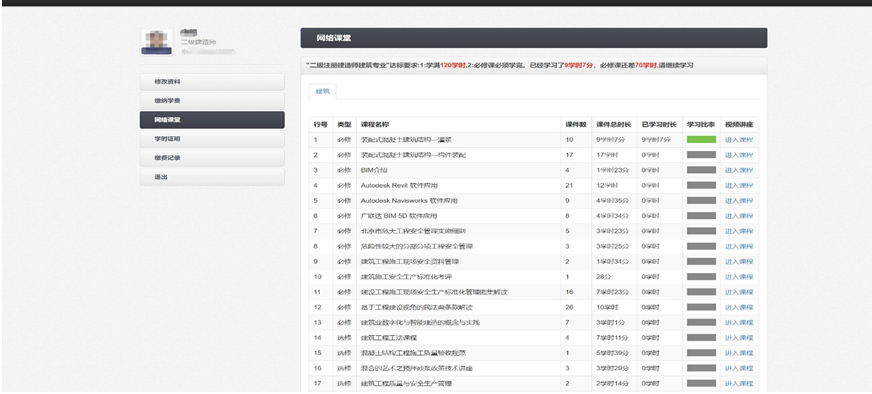This screenshot has height=394, width=872.
Task: Click the gray progress bar in row 17
Action: point(701,383)
